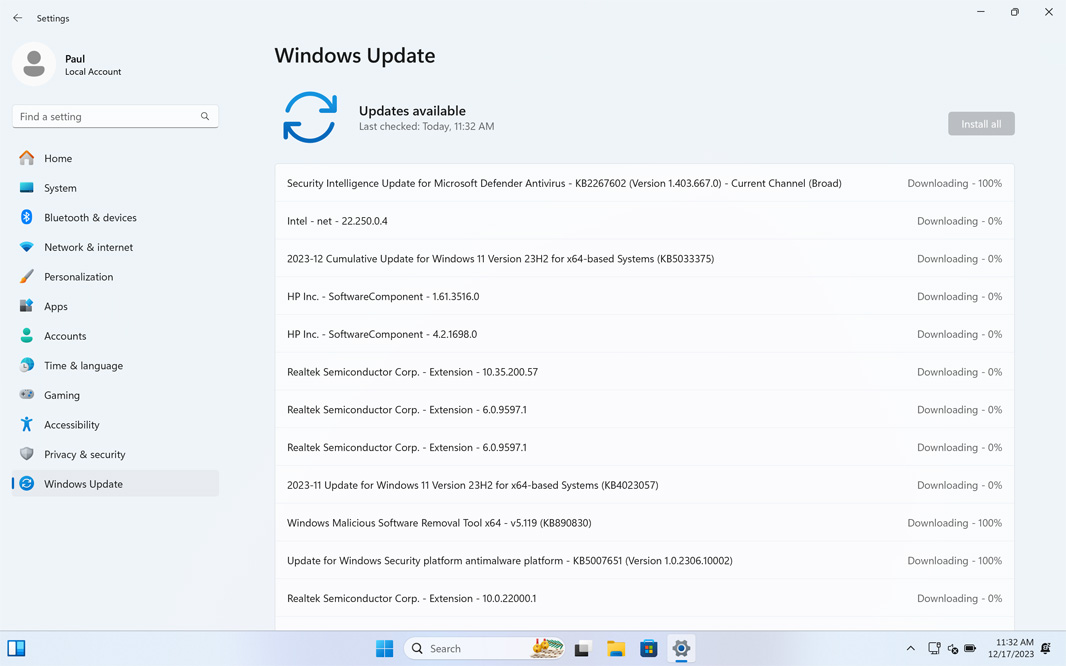Click the System monitor icon

click(x=27, y=188)
